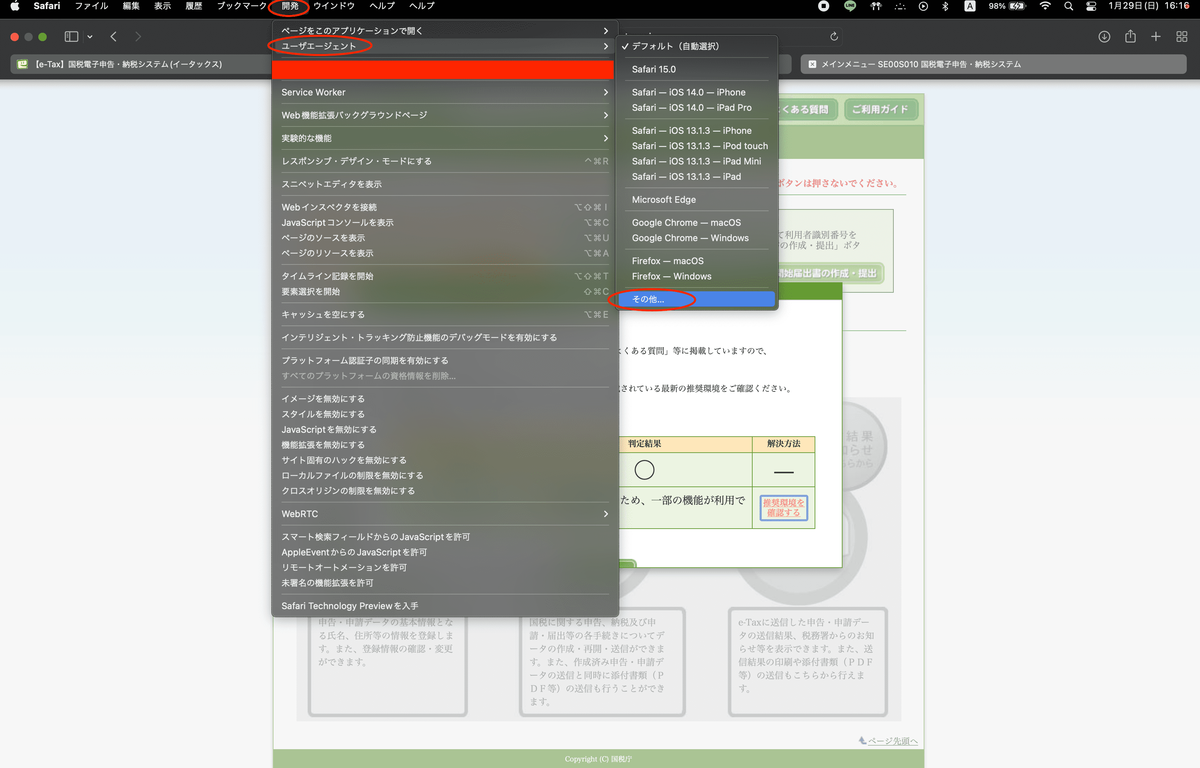Choose Google Chrome — macOS user agent
1200x768 pixels.
click(x=697, y=222)
